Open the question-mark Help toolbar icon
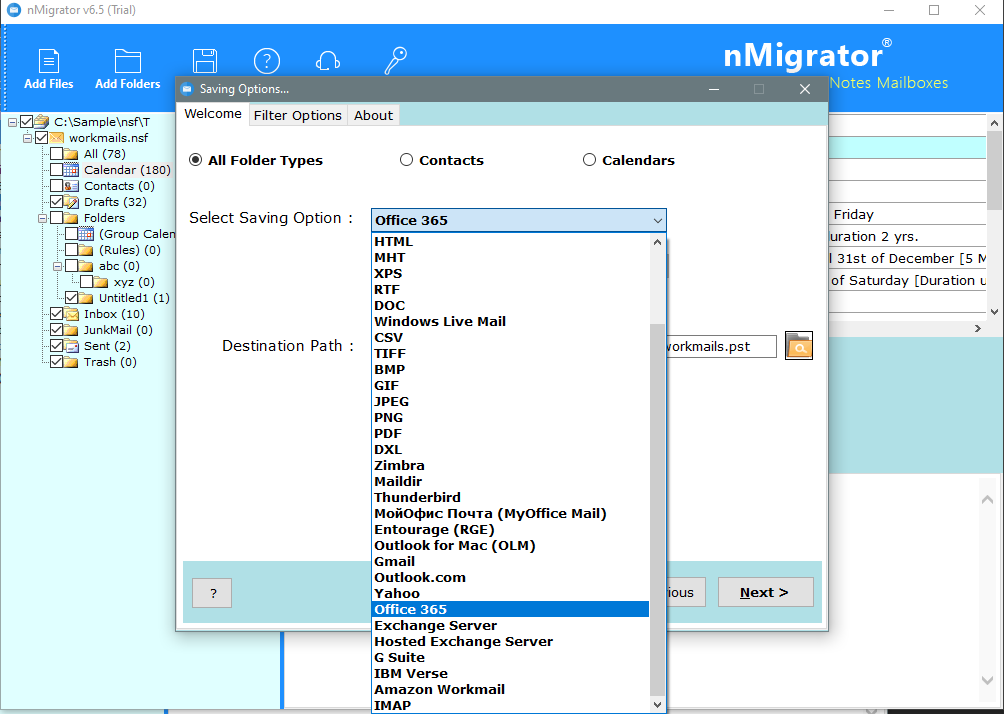This screenshot has height=714, width=1004. point(266,61)
